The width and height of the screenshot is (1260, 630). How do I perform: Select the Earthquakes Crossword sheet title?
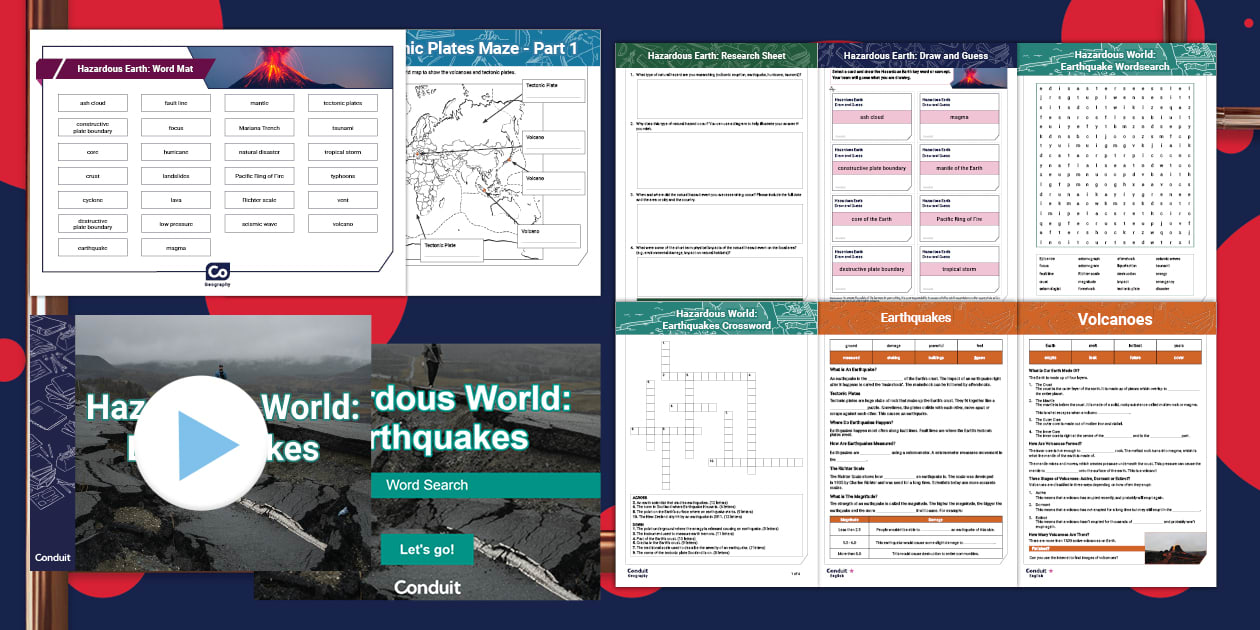click(x=716, y=319)
